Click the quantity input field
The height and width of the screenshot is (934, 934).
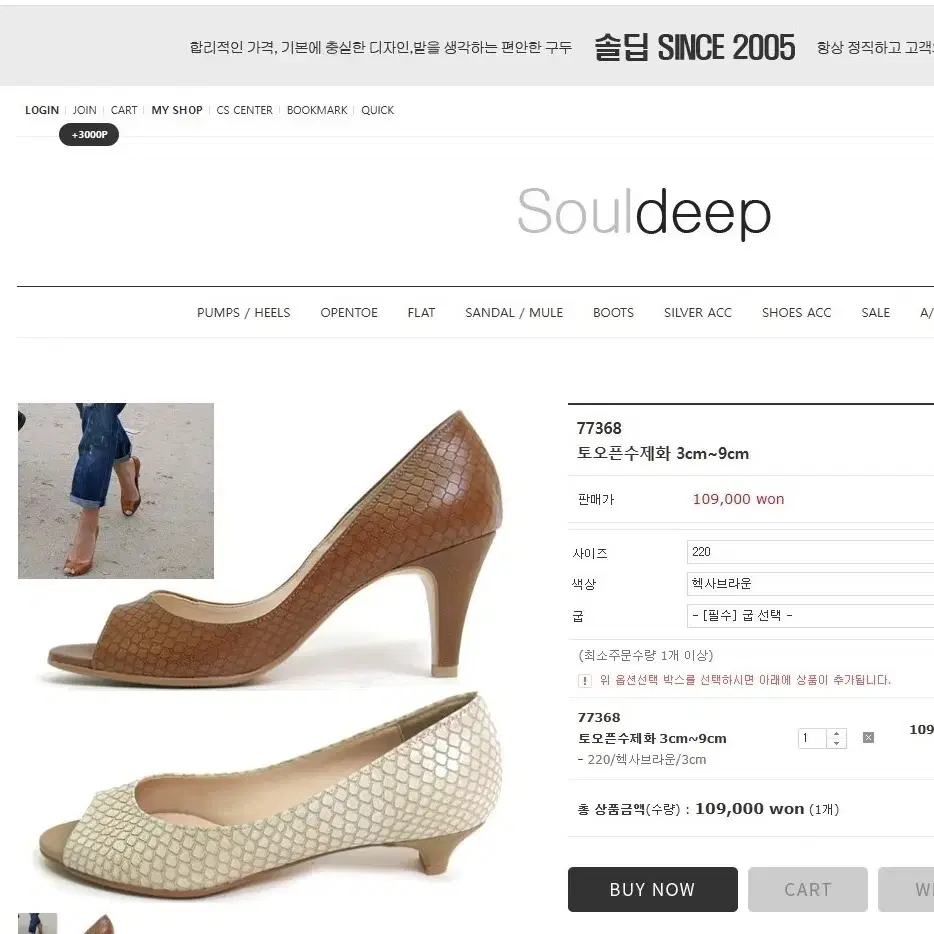(812, 738)
